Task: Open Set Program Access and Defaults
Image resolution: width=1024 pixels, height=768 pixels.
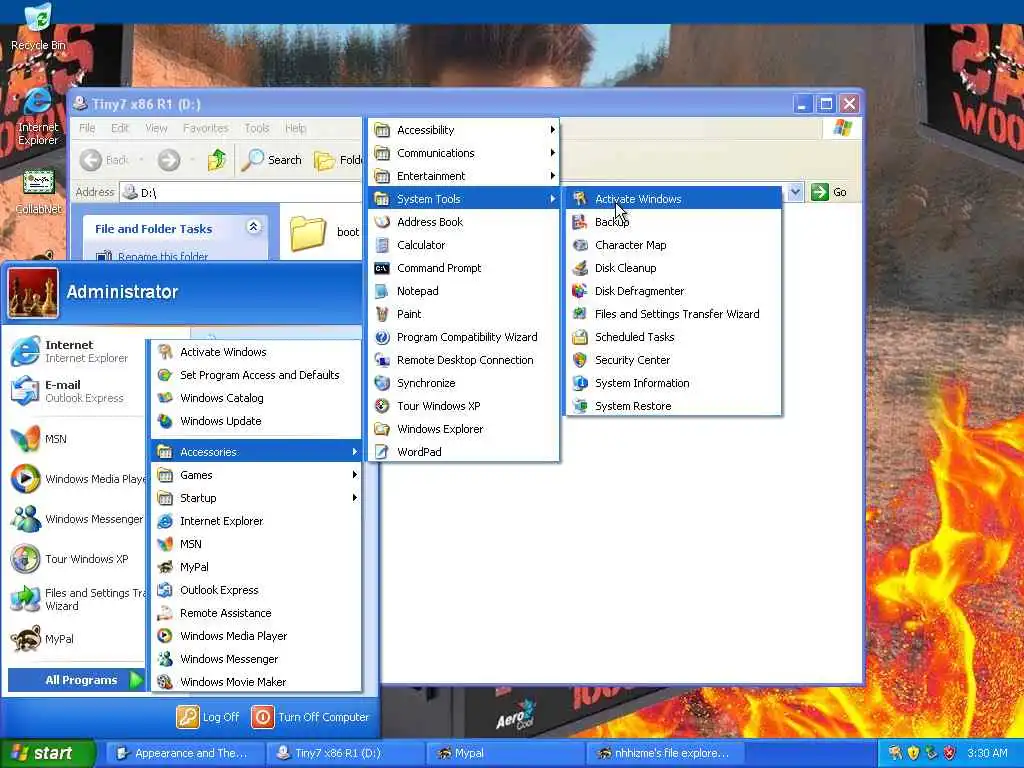Action: [256, 375]
